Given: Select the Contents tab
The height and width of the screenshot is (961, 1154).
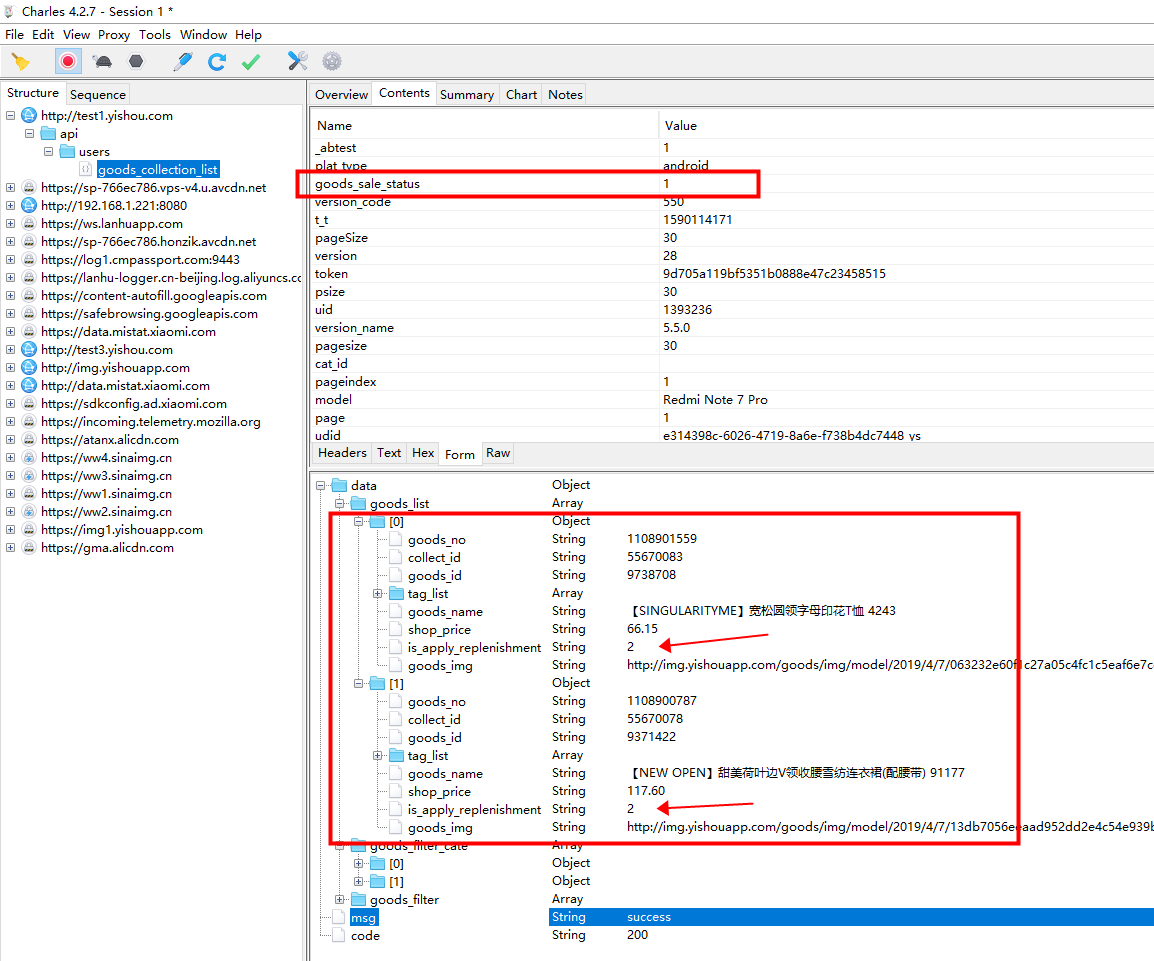Looking at the screenshot, I should pos(404,93).
